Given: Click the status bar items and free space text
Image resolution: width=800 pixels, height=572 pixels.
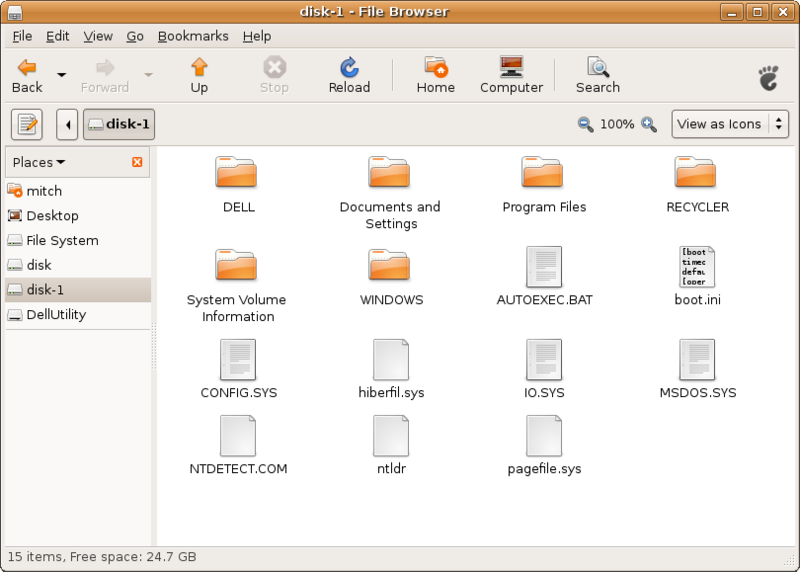Looking at the screenshot, I should click(x=102, y=557).
